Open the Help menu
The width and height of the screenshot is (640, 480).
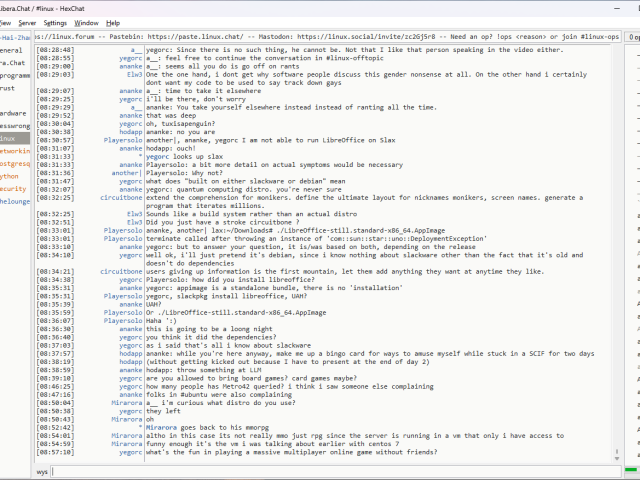pyautogui.click(x=113, y=22)
